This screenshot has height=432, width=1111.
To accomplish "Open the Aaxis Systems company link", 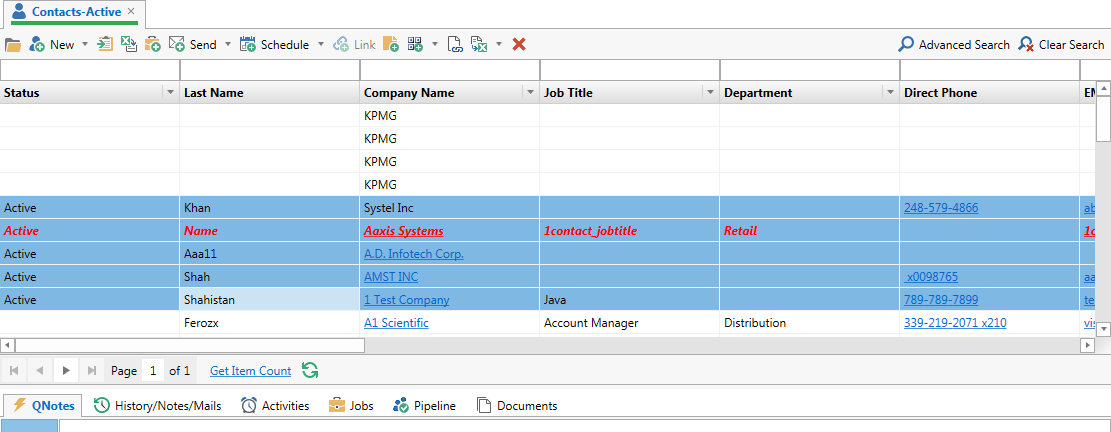I will tap(404, 231).
